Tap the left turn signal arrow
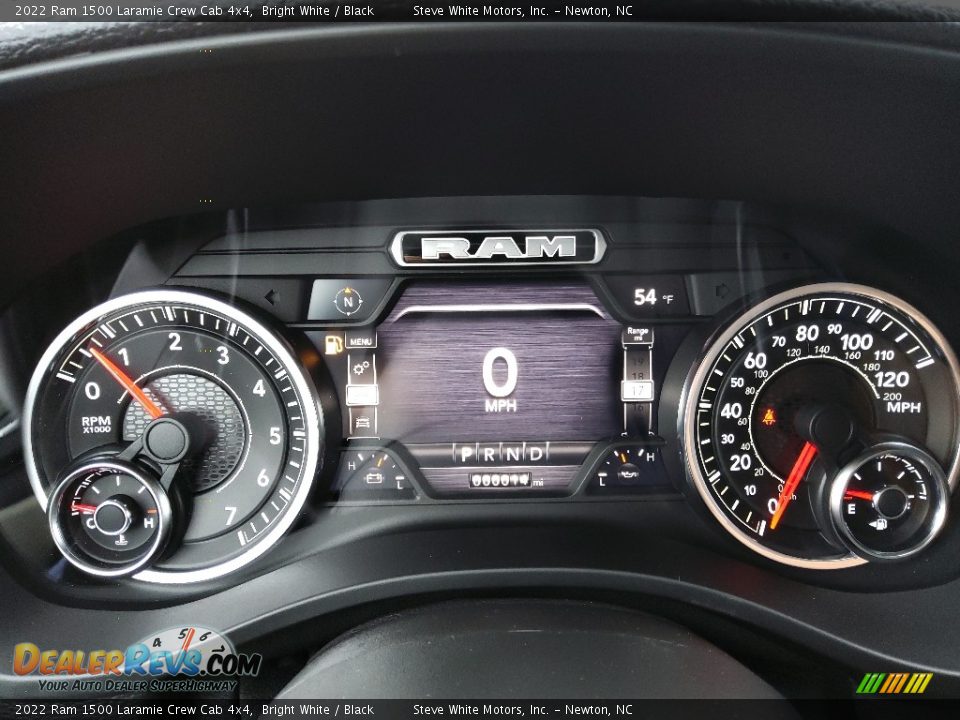 (271, 298)
